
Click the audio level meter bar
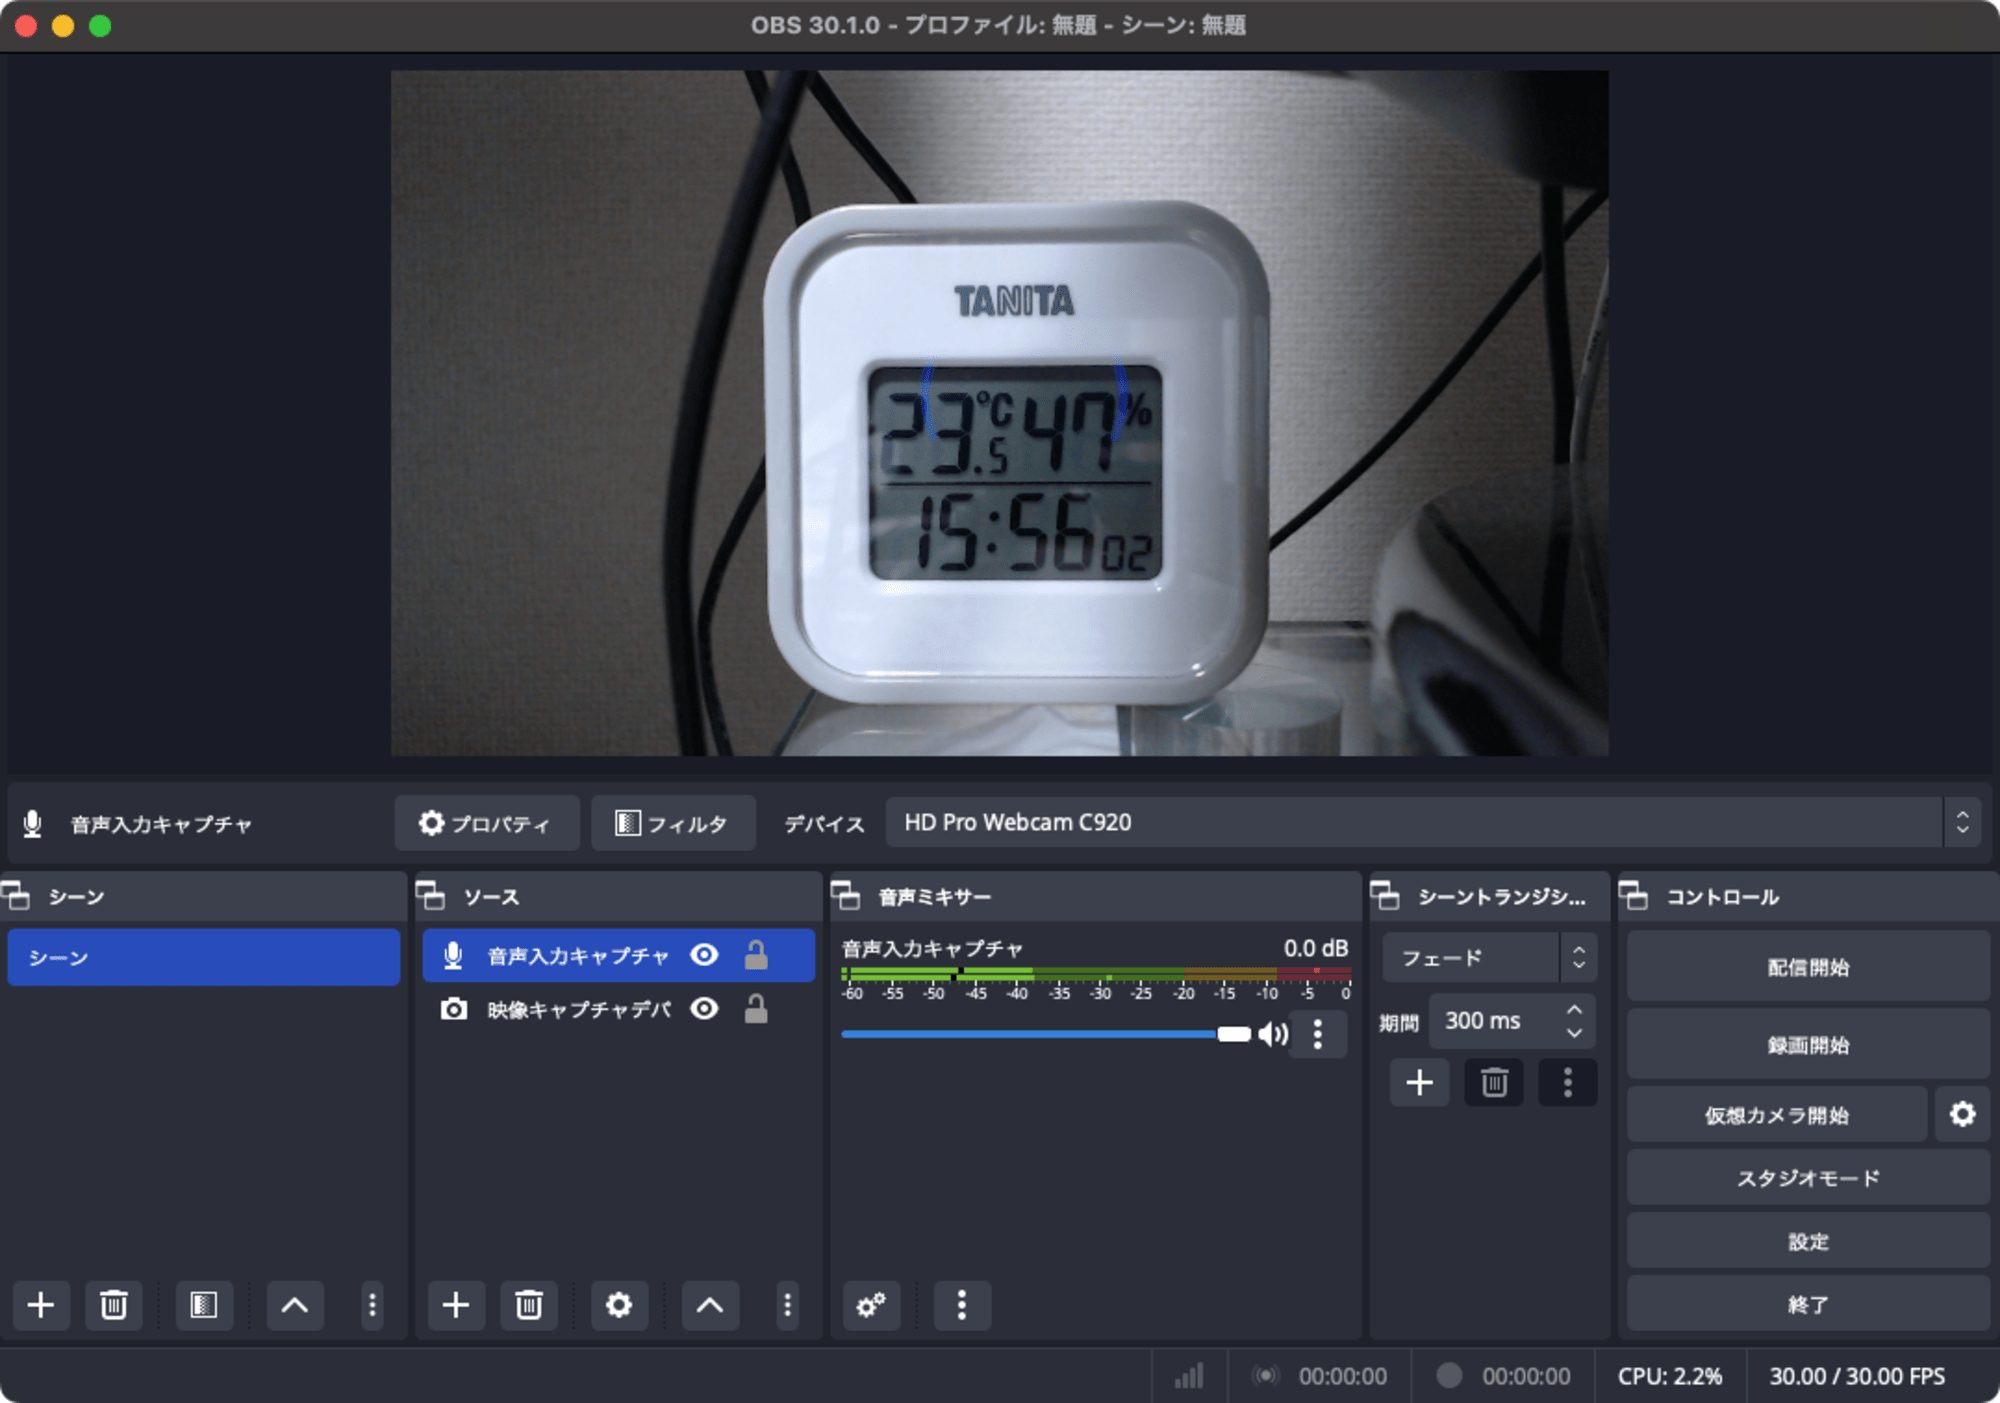pos(1096,974)
